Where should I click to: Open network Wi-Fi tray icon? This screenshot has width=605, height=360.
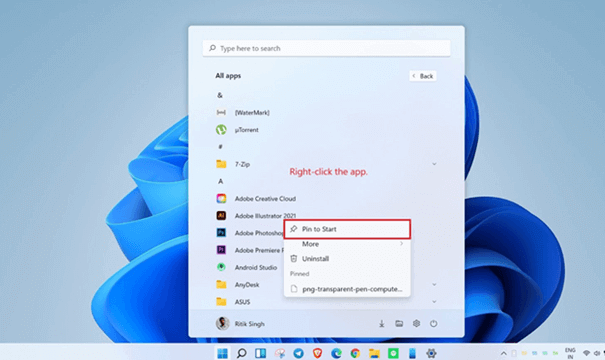tap(586, 353)
